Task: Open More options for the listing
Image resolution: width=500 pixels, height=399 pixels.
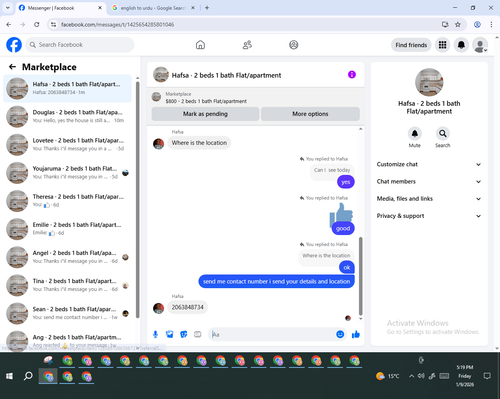Action: [310, 114]
